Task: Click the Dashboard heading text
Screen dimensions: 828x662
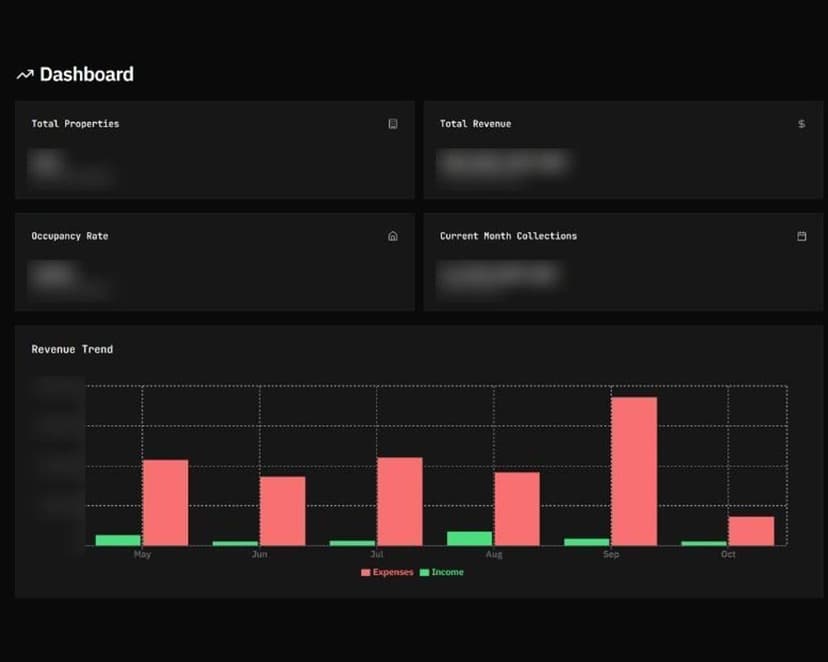Action: point(87,74)
